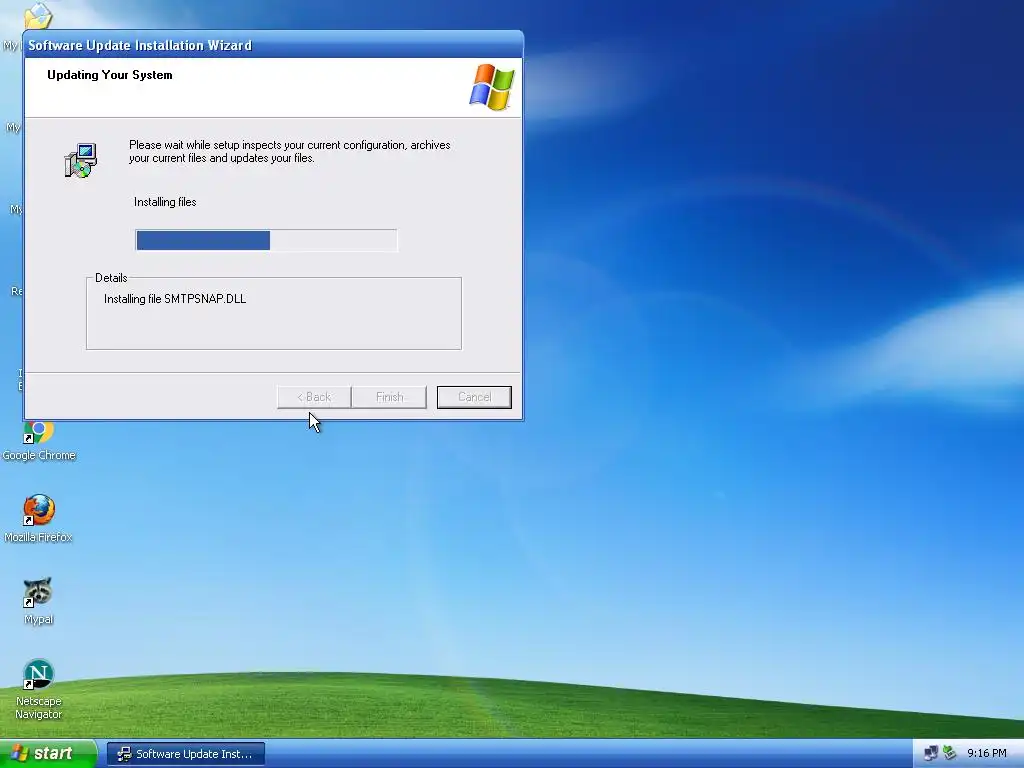Screen dimensions: 1024x768
Task: Open the Google Chrome desktop shortcut
Action: (x=39, y=441)
